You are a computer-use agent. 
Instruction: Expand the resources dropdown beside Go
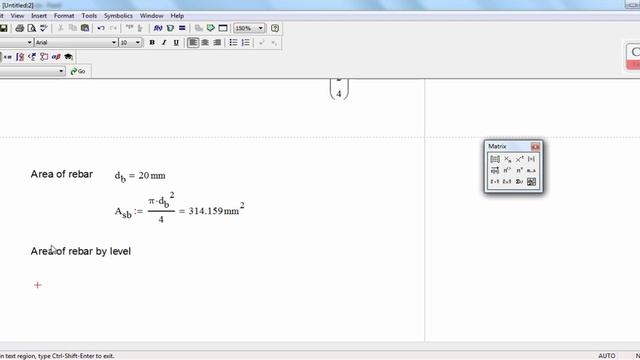click(x=61, y=71)
